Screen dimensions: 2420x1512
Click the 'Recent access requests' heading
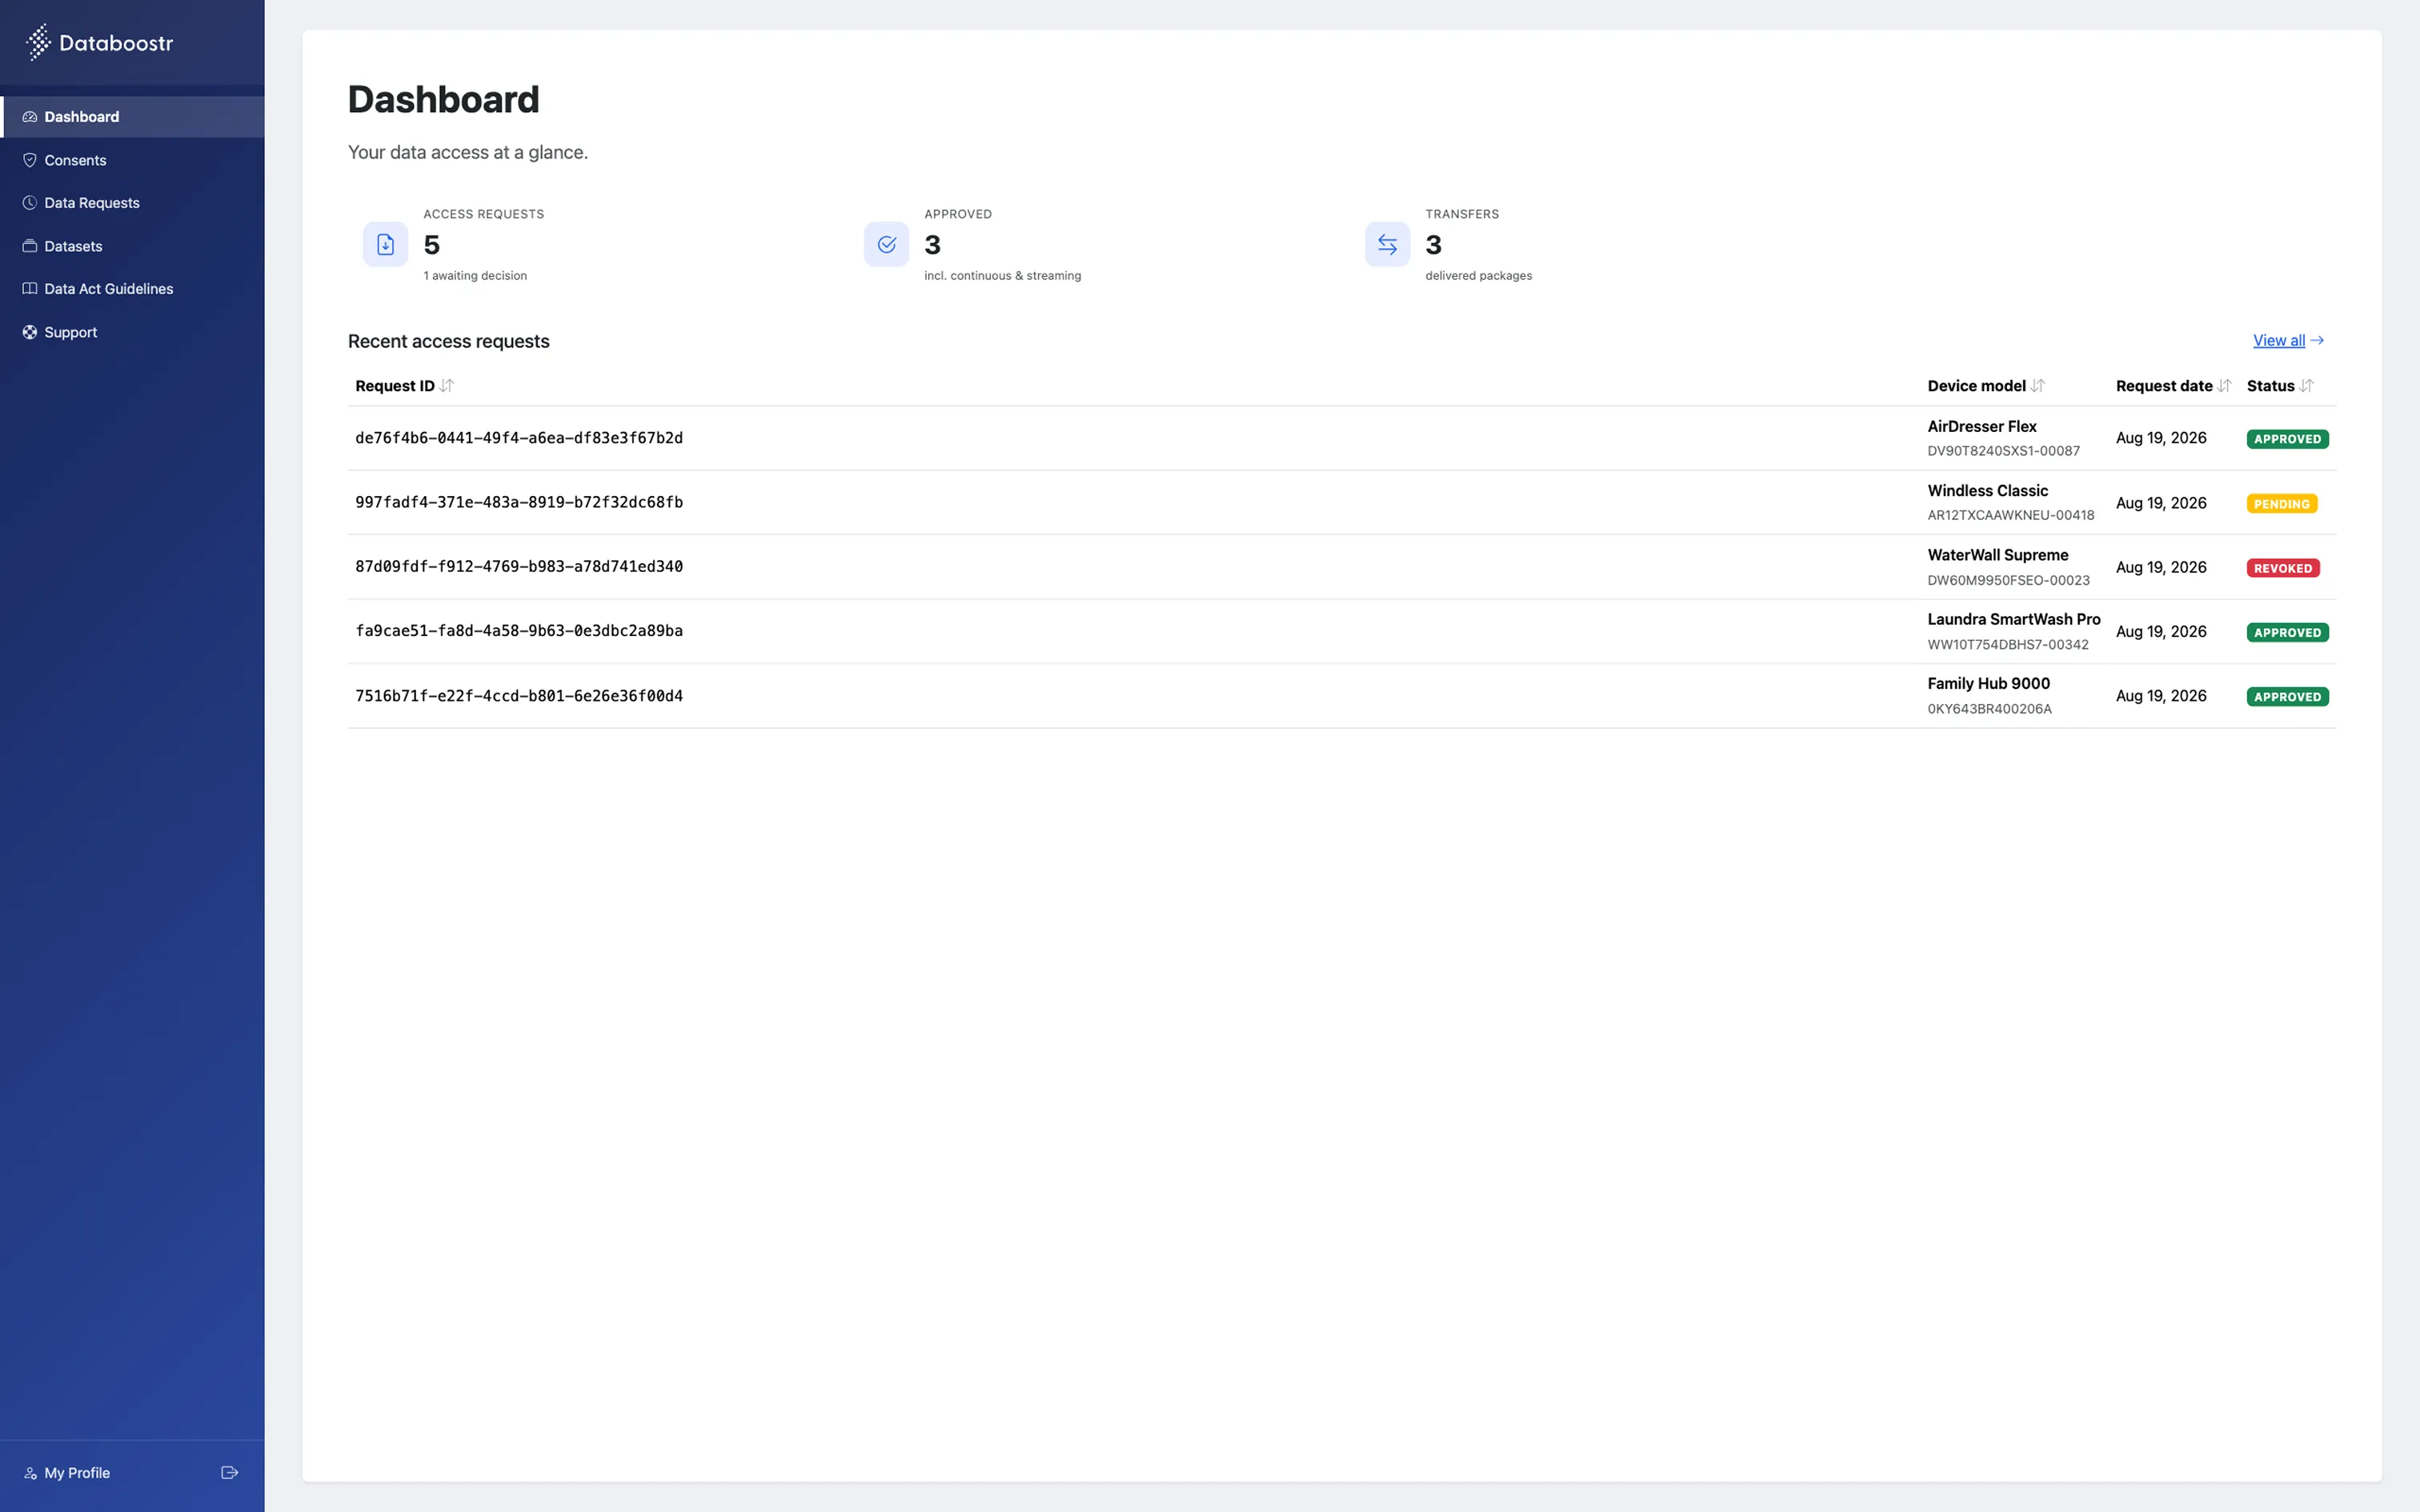coord(448,341)
